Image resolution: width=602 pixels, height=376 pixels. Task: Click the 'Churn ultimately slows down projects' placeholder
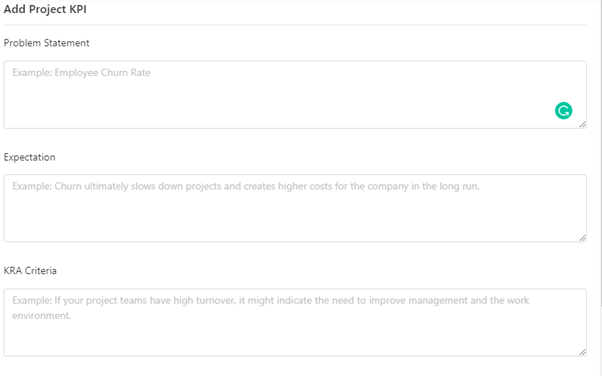click(x=138, y=186)
